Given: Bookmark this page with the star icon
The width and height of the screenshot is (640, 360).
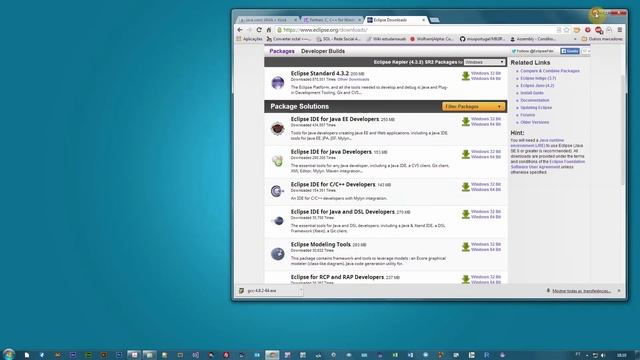Looking at the screenshot, I should pos(567,30).
